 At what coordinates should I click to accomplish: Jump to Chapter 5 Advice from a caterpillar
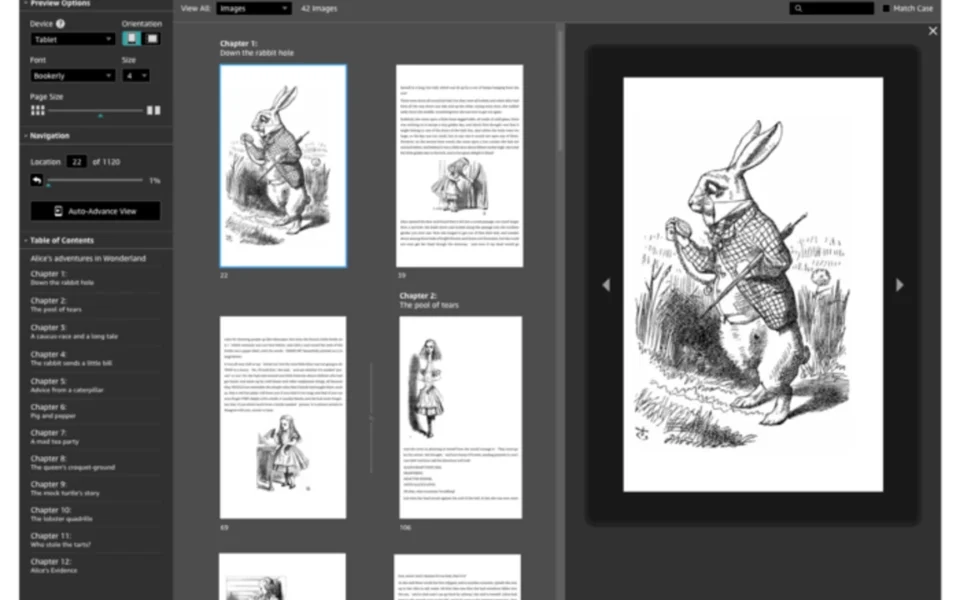point(67,385)
